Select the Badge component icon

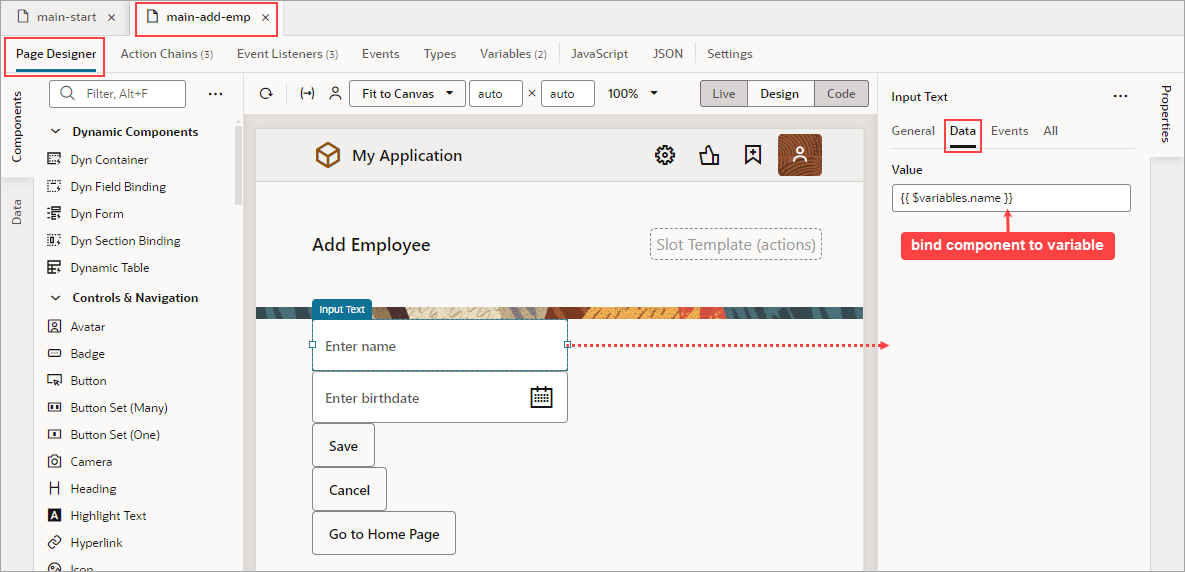[54, 354]
